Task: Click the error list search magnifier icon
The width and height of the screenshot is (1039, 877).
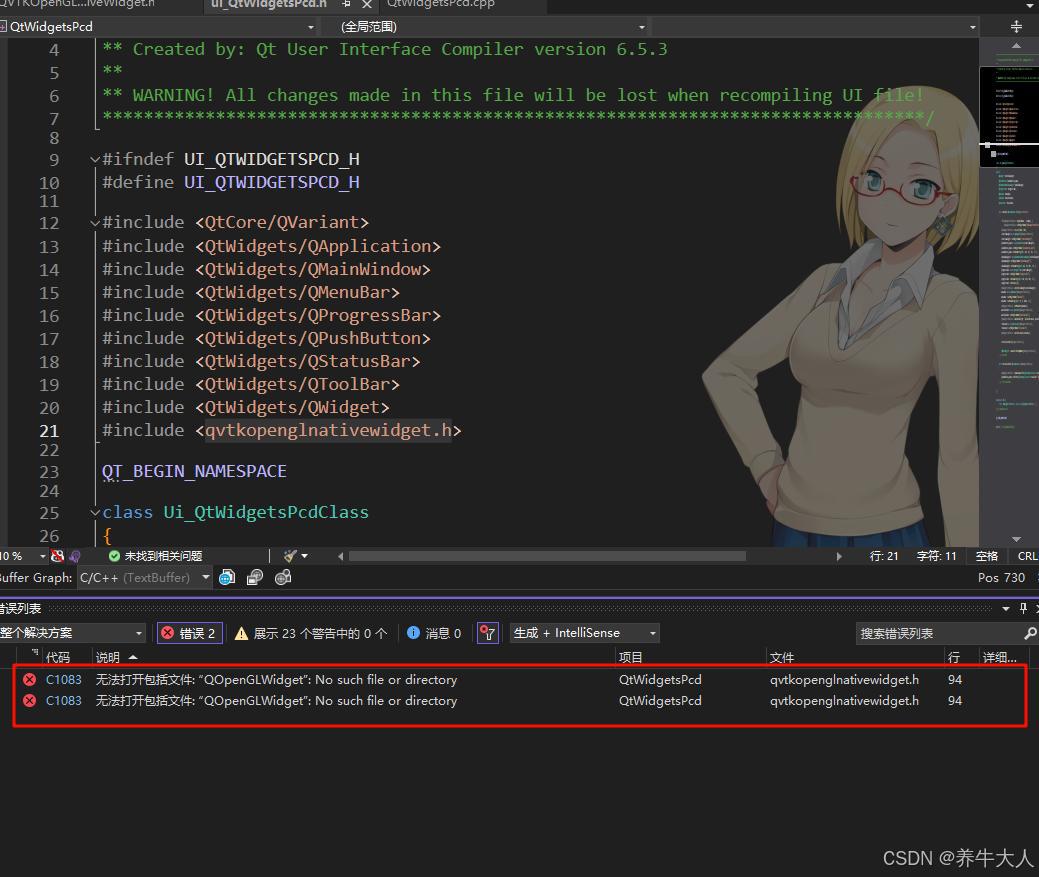Action: (1030, 634)
